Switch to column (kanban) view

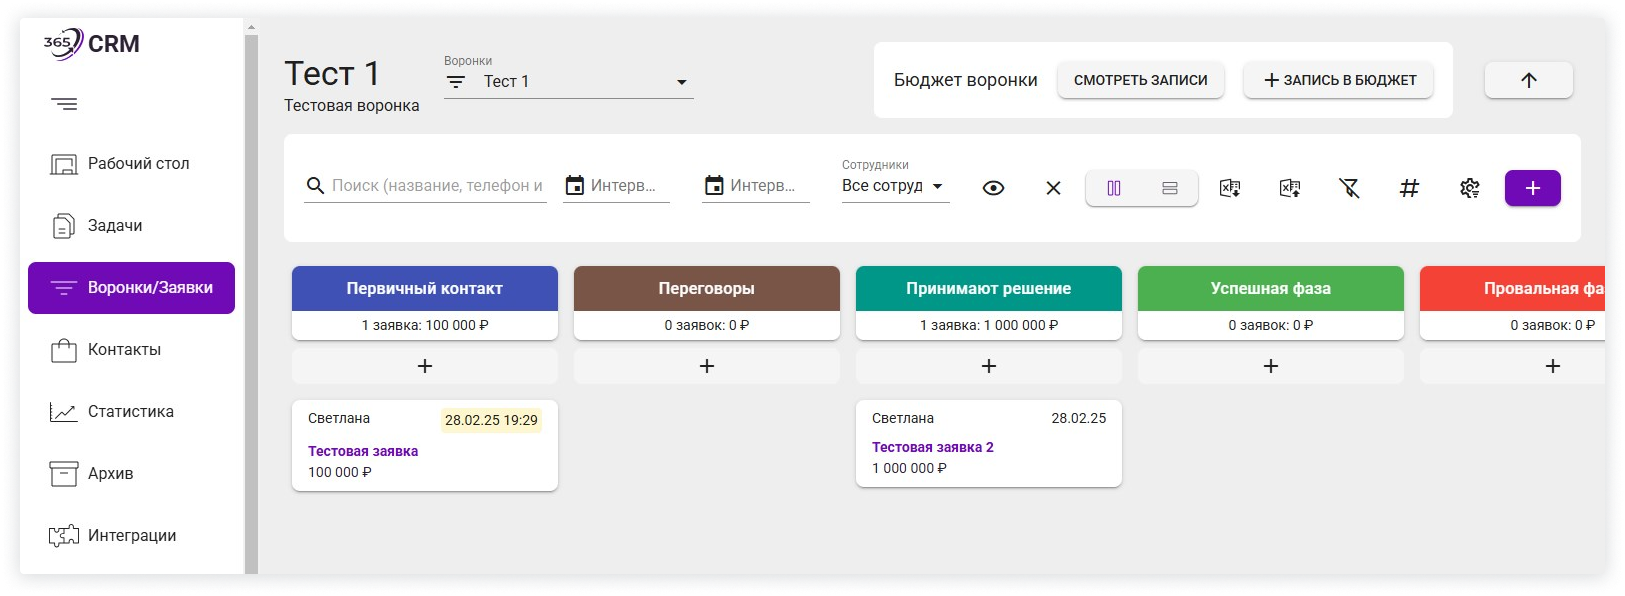tap(1114, 188)
